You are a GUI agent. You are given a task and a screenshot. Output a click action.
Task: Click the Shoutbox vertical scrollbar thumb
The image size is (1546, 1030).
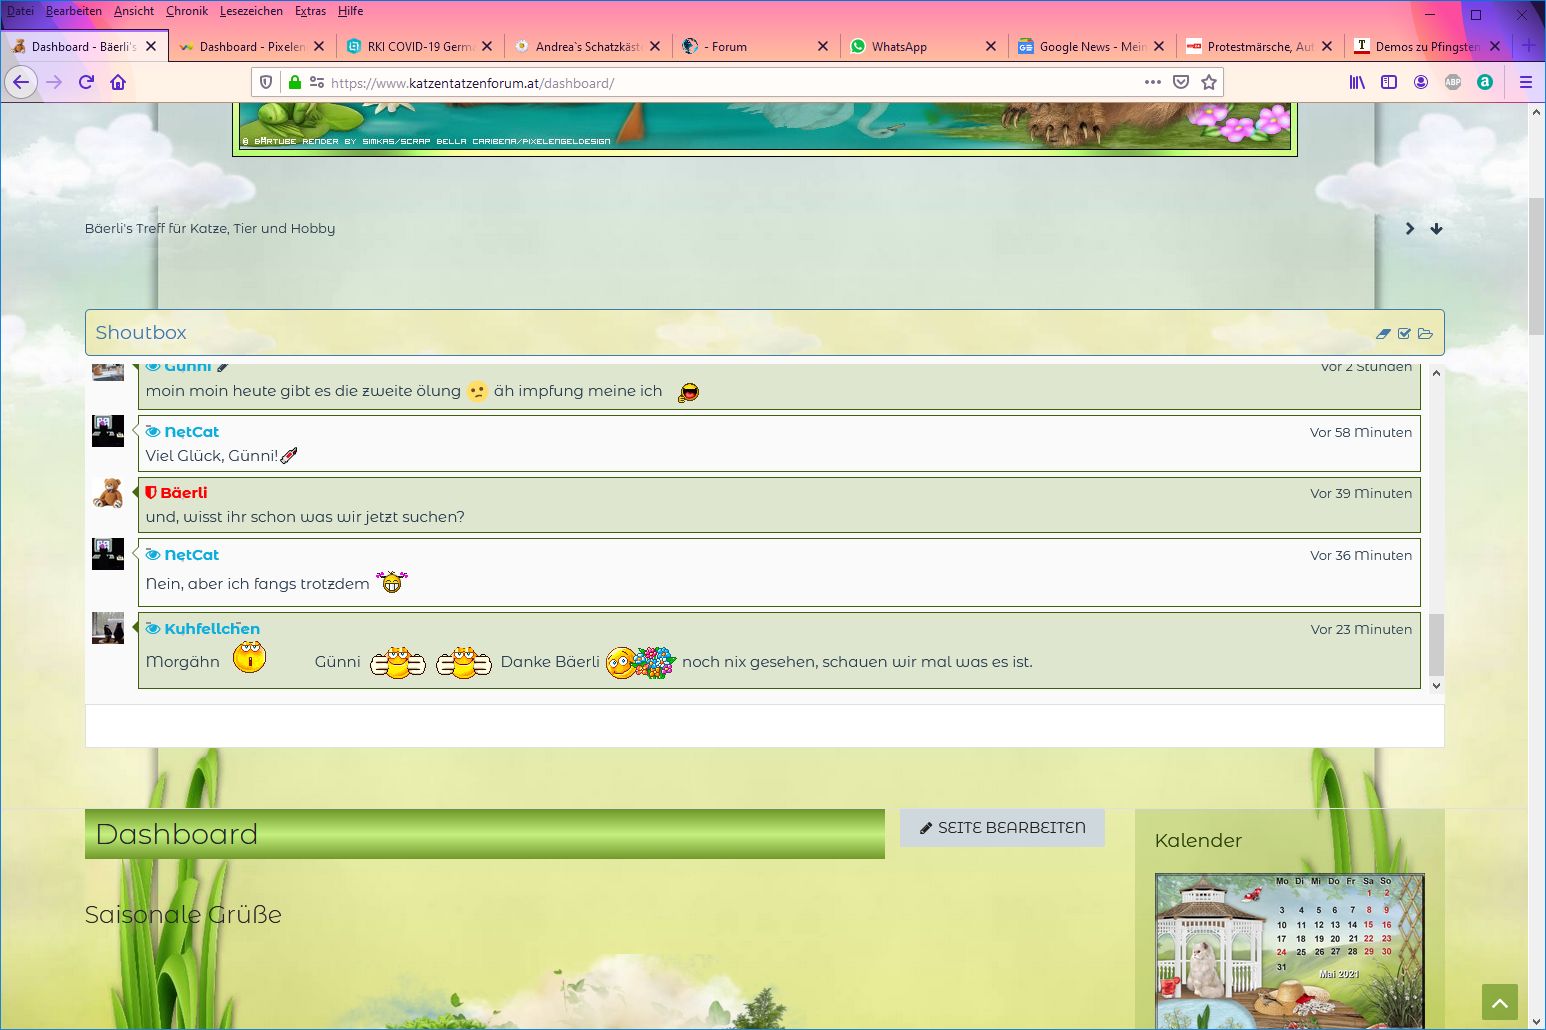[1436, 645]
